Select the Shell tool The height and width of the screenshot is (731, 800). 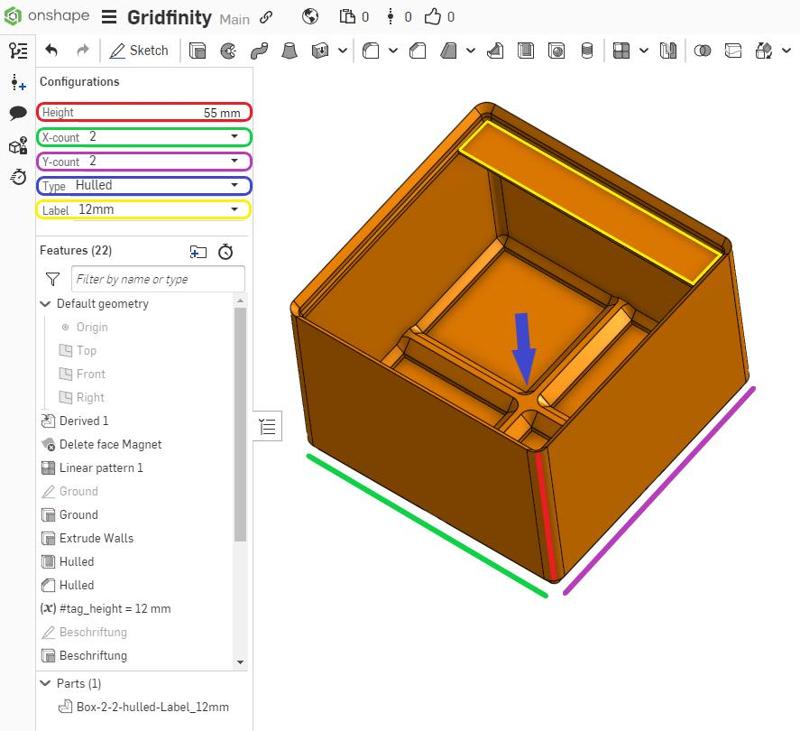(526, 50)
